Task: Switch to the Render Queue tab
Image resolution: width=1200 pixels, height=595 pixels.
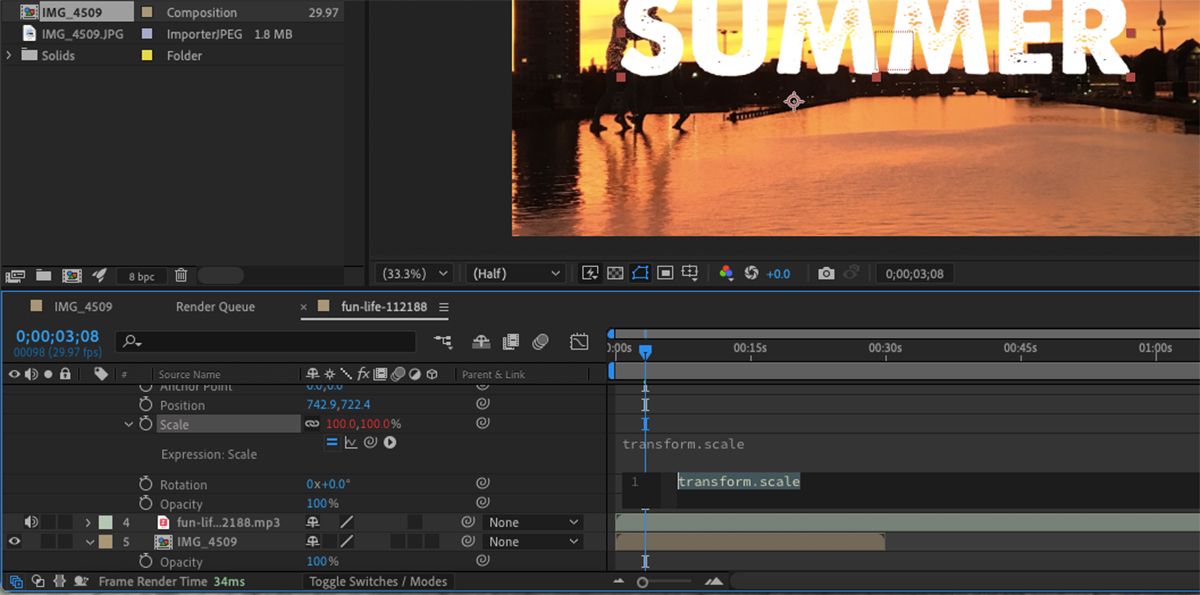Action: click(215, 307)
